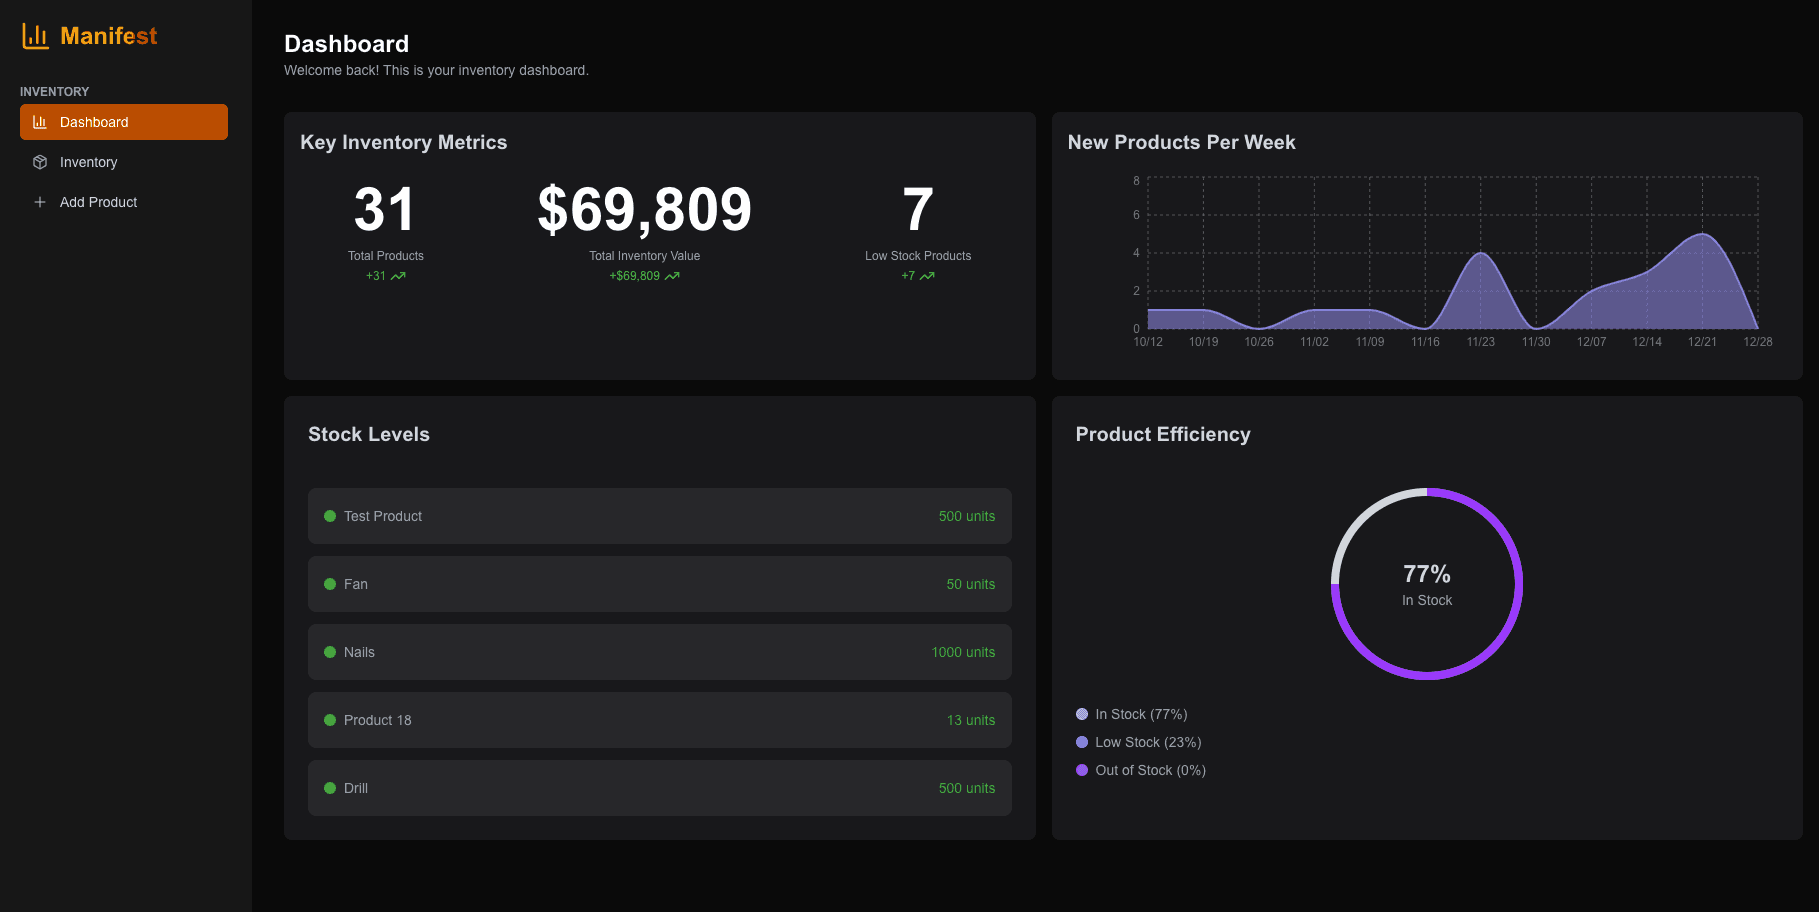Go to the Inventory page
Screen dimensions: 1819x912
(x=88, y=162)
